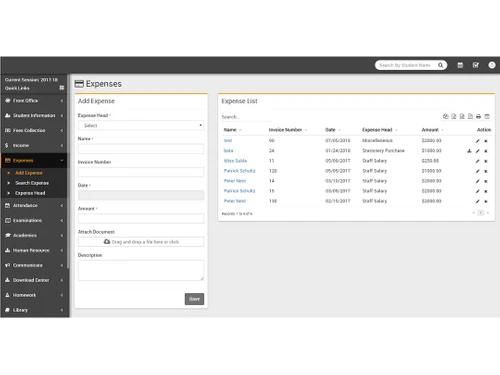Open the Expense Head select dropdown
The image size is (500, 375).
(x=141, y=125)
